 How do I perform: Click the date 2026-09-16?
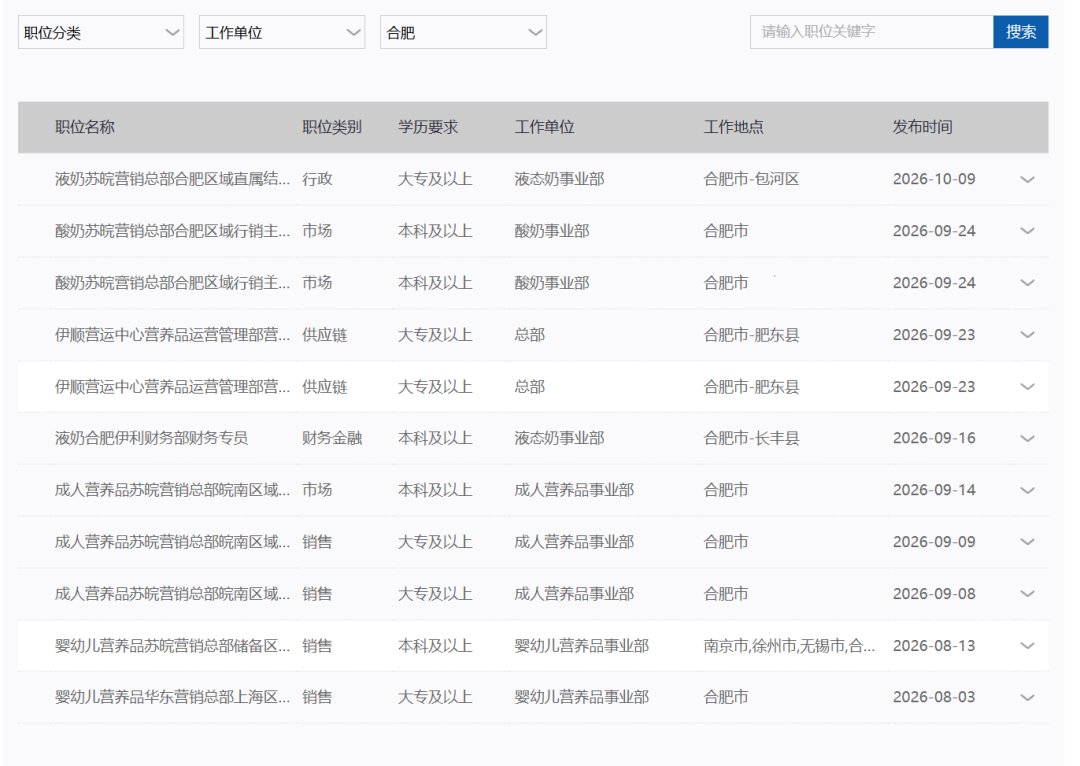(934, 438)
